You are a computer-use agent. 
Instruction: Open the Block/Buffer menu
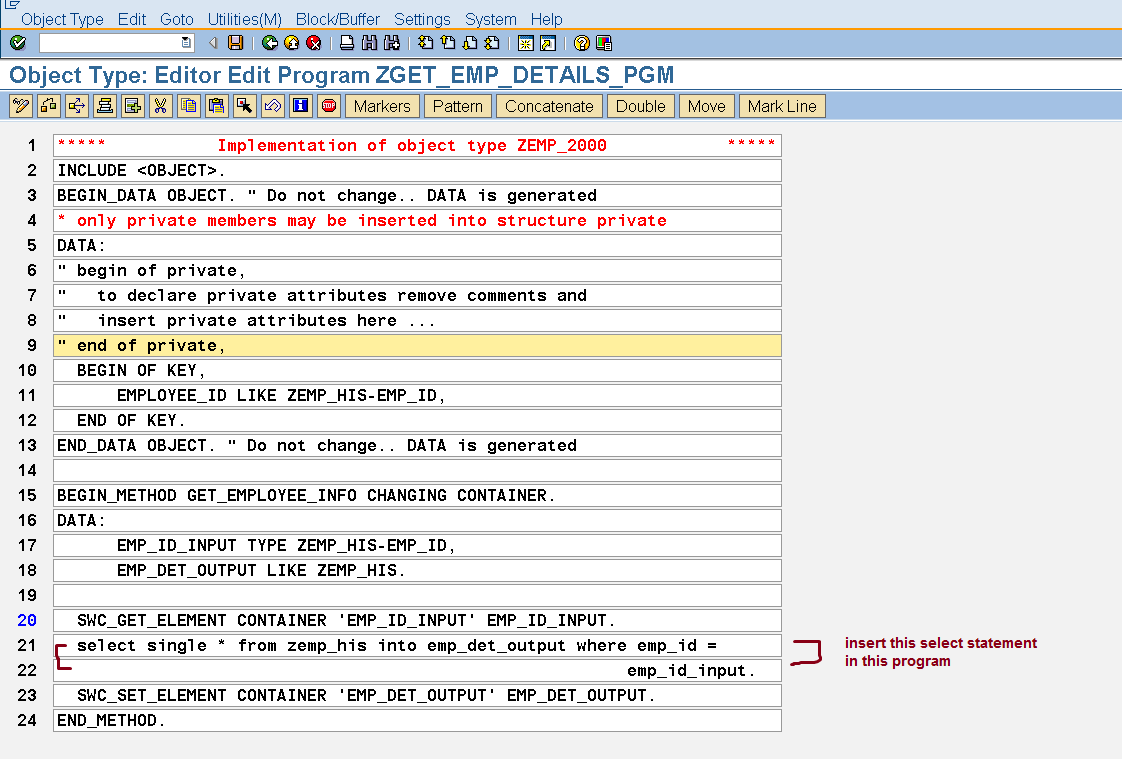pyautogui.click(x=338, y=19)
